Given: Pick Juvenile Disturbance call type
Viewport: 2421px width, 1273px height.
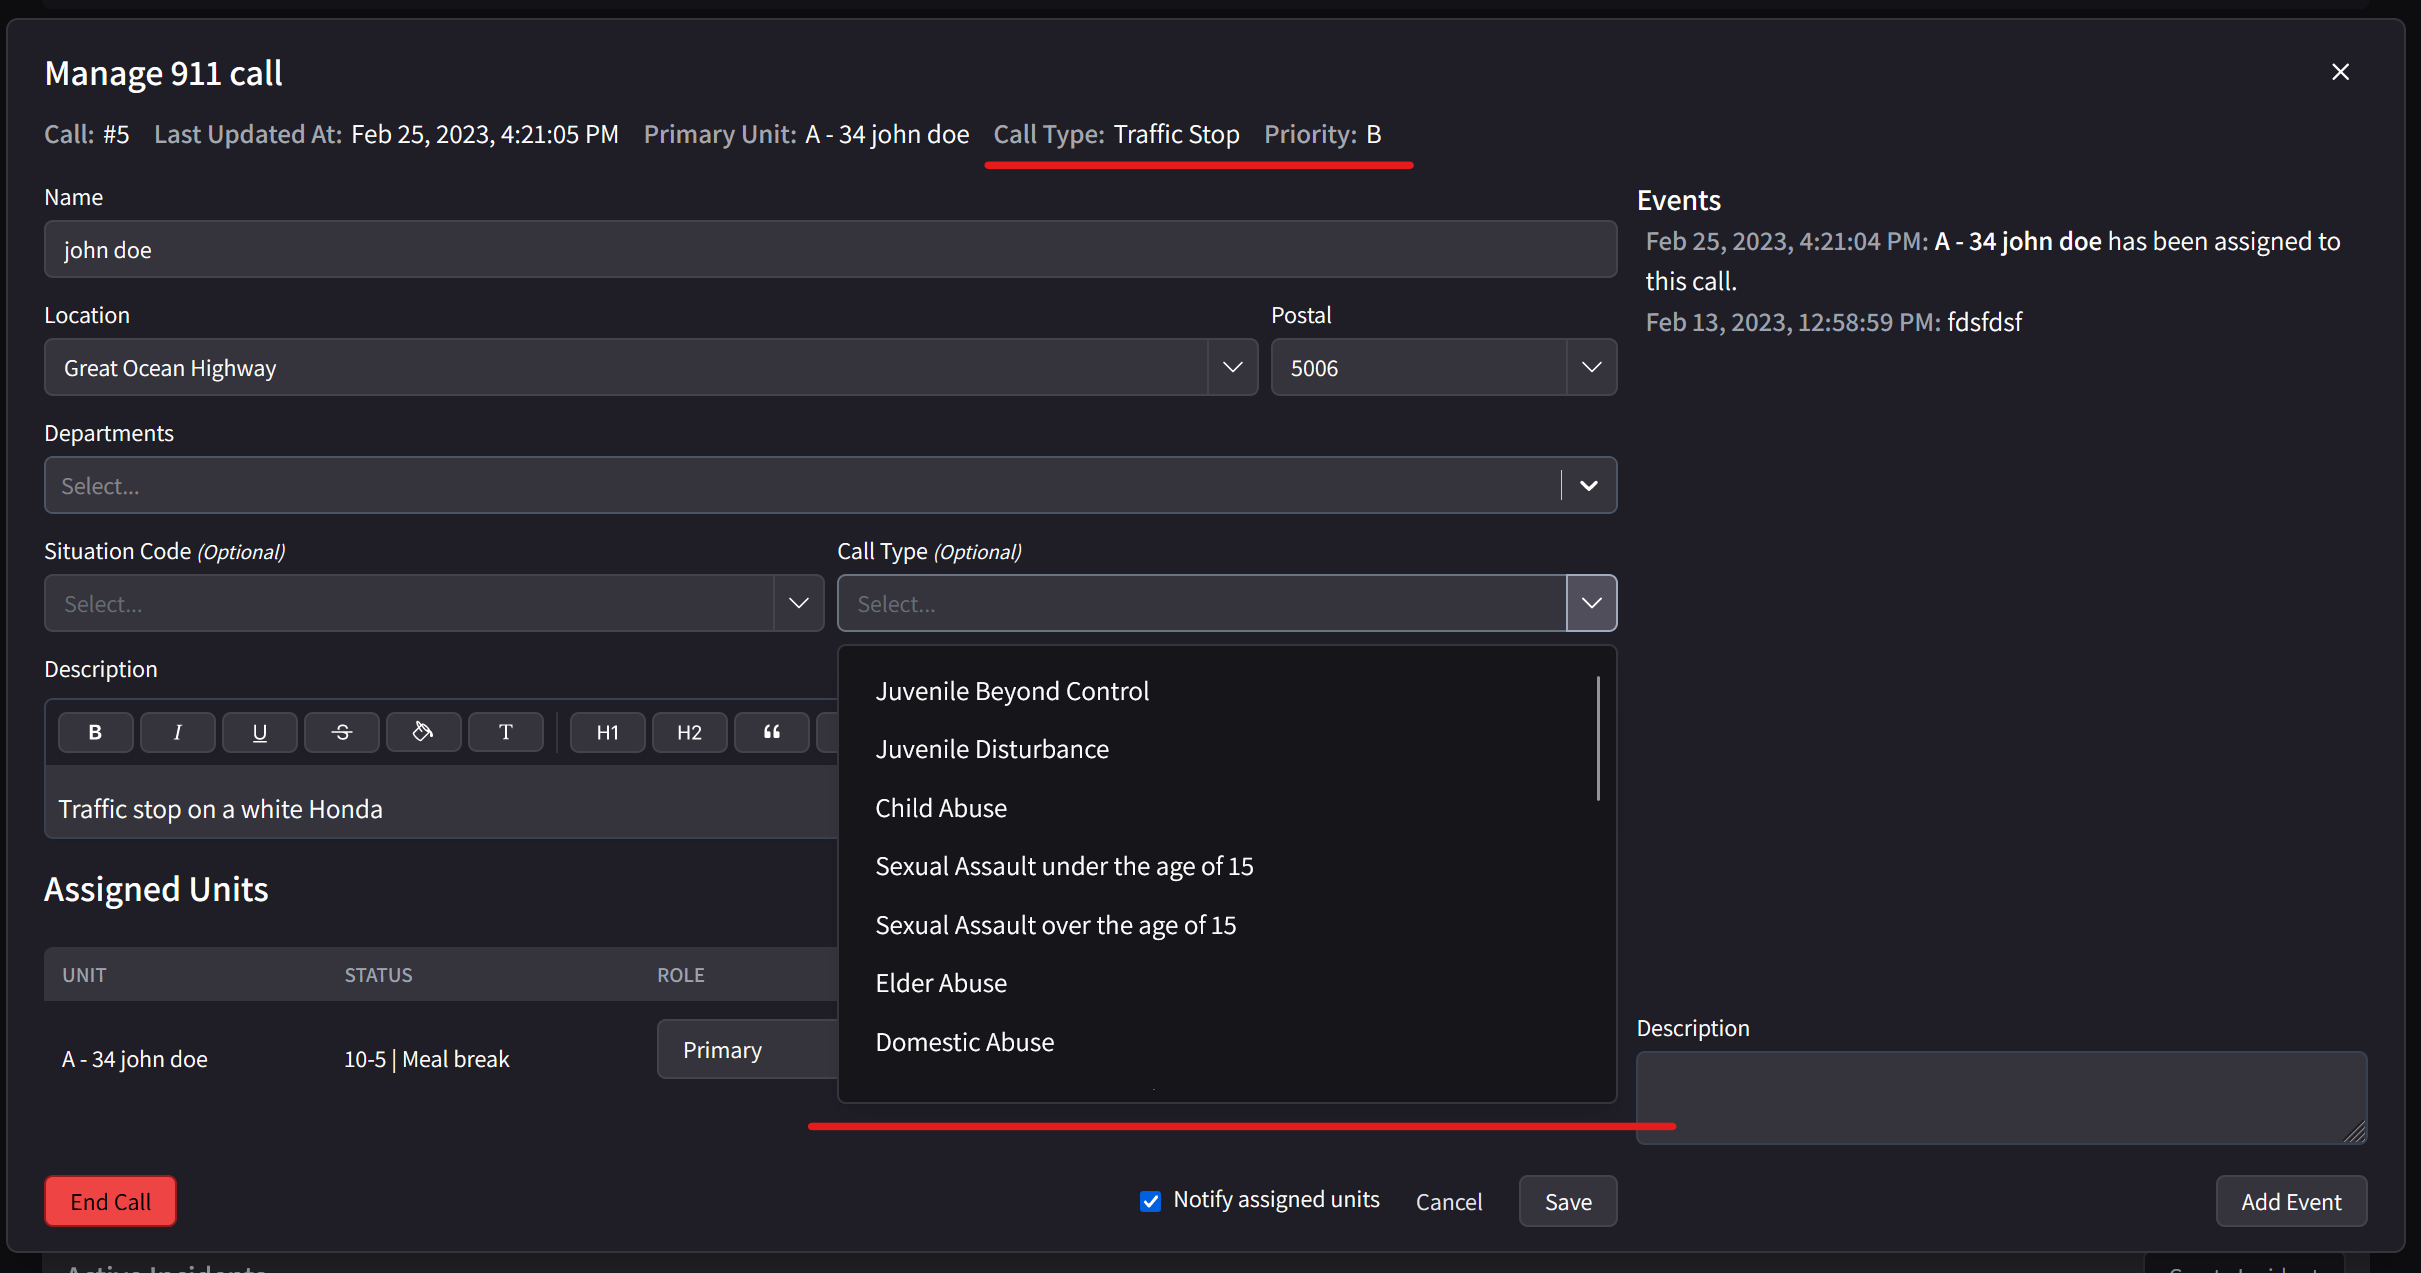Looking at the screenshot, I should [991, 749].
